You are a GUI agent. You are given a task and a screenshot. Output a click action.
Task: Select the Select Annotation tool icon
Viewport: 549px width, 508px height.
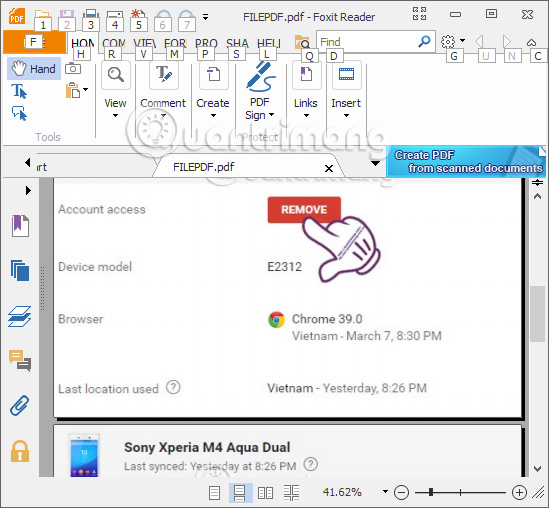click(19, 113)
